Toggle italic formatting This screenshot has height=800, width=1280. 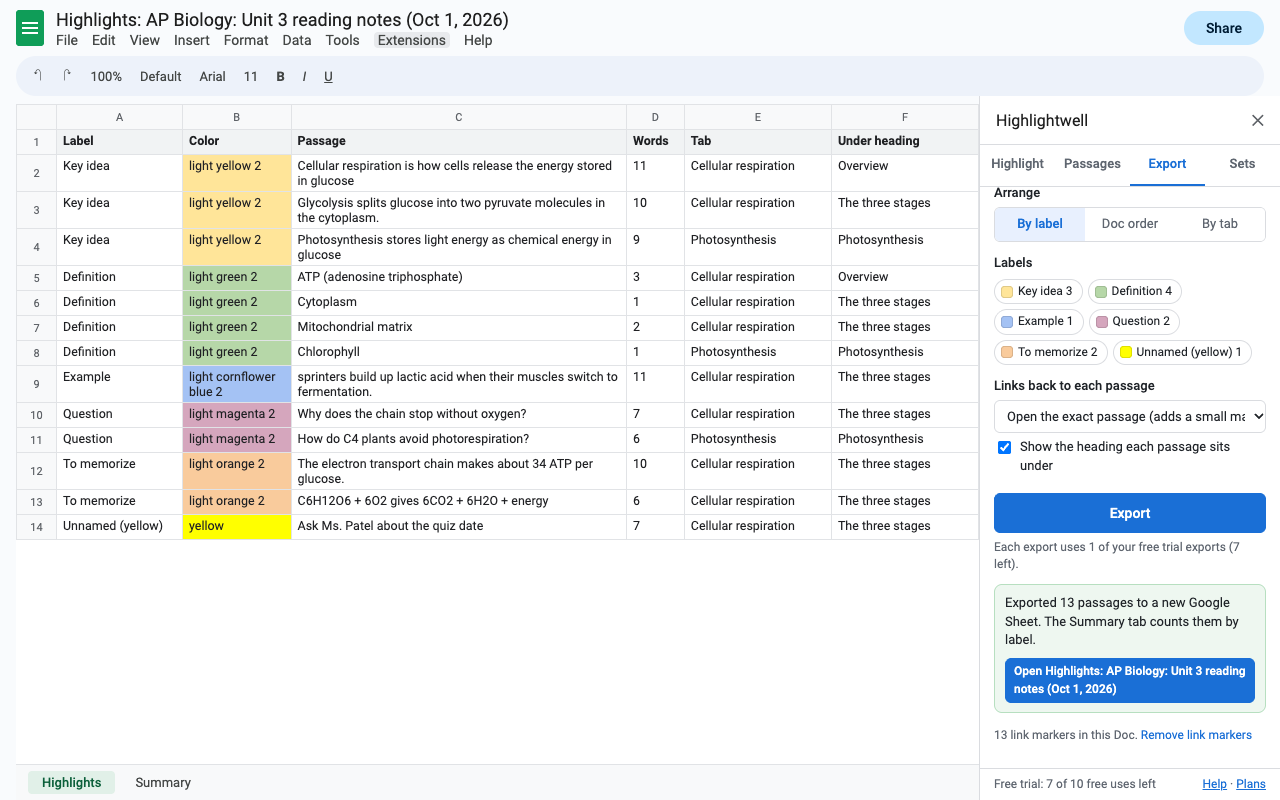(304, 77)
